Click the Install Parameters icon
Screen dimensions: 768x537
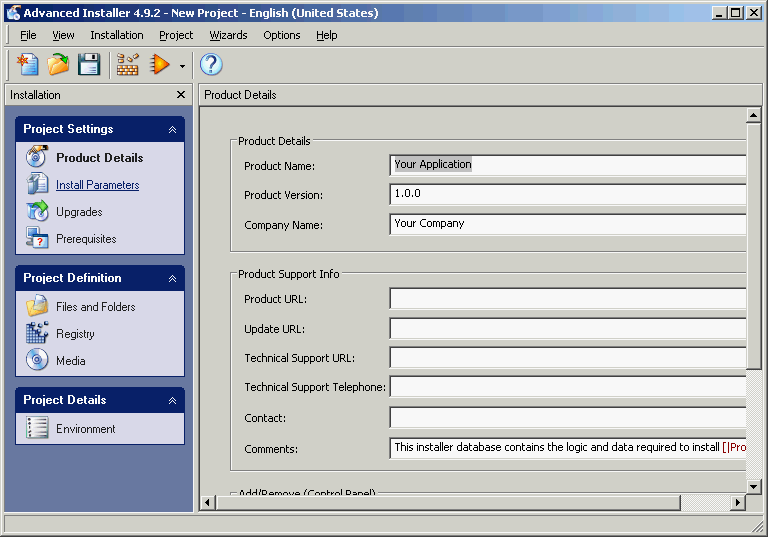coord(37,184)
